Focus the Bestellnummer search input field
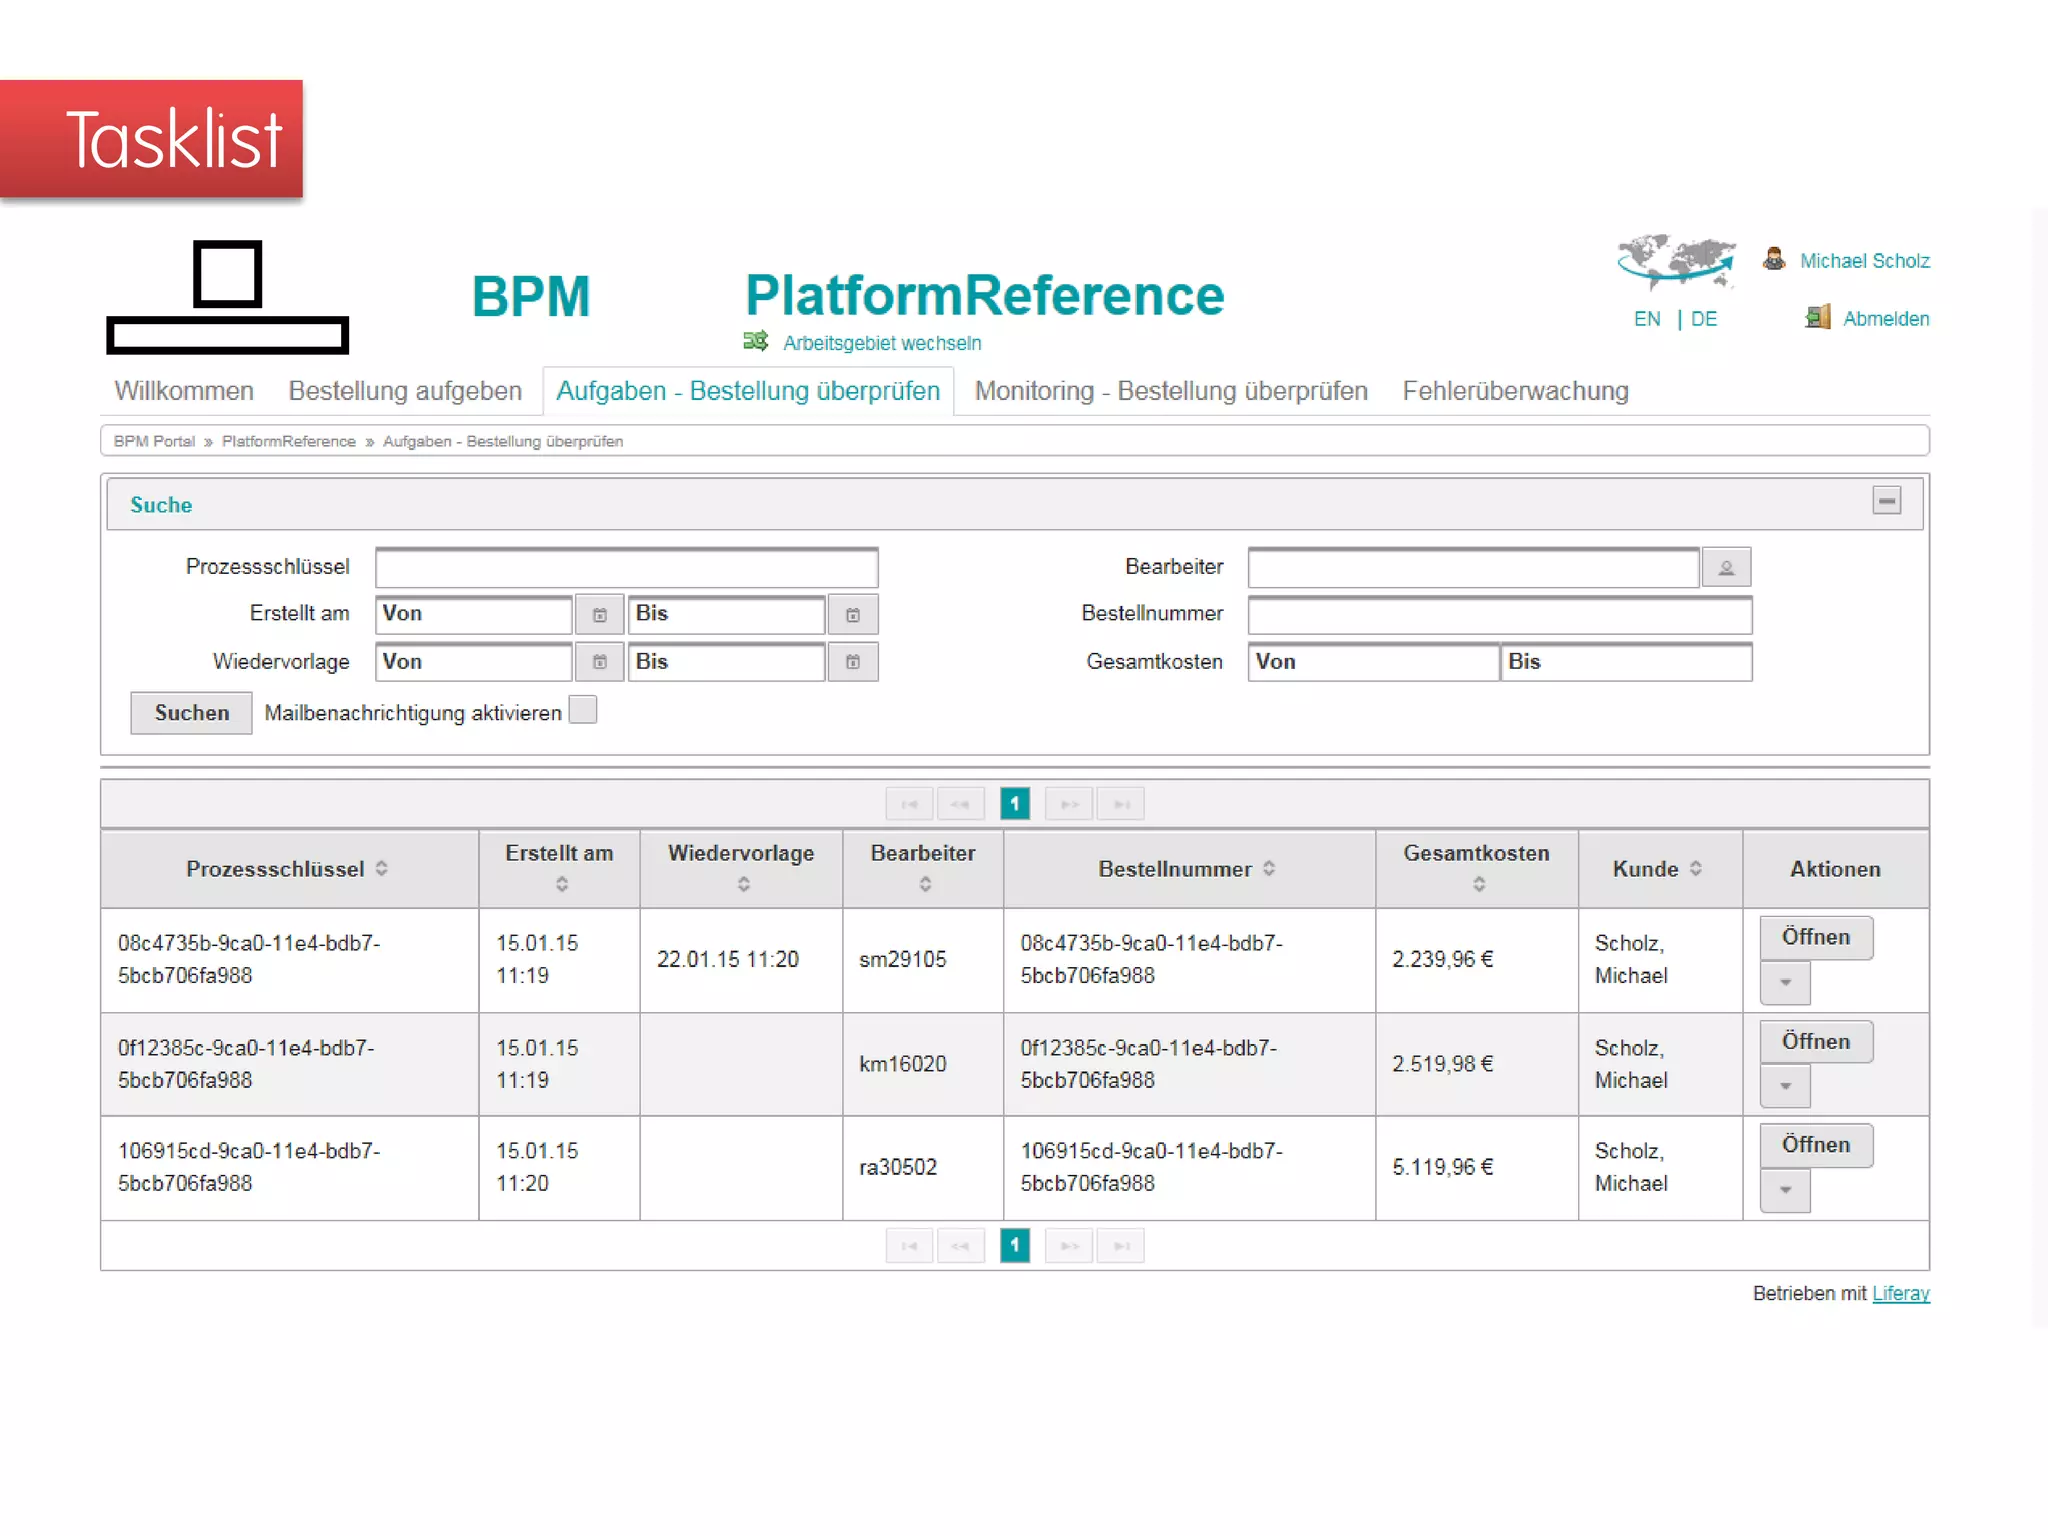Viewport: 2048px width, 1536px height. [1499, 615]
